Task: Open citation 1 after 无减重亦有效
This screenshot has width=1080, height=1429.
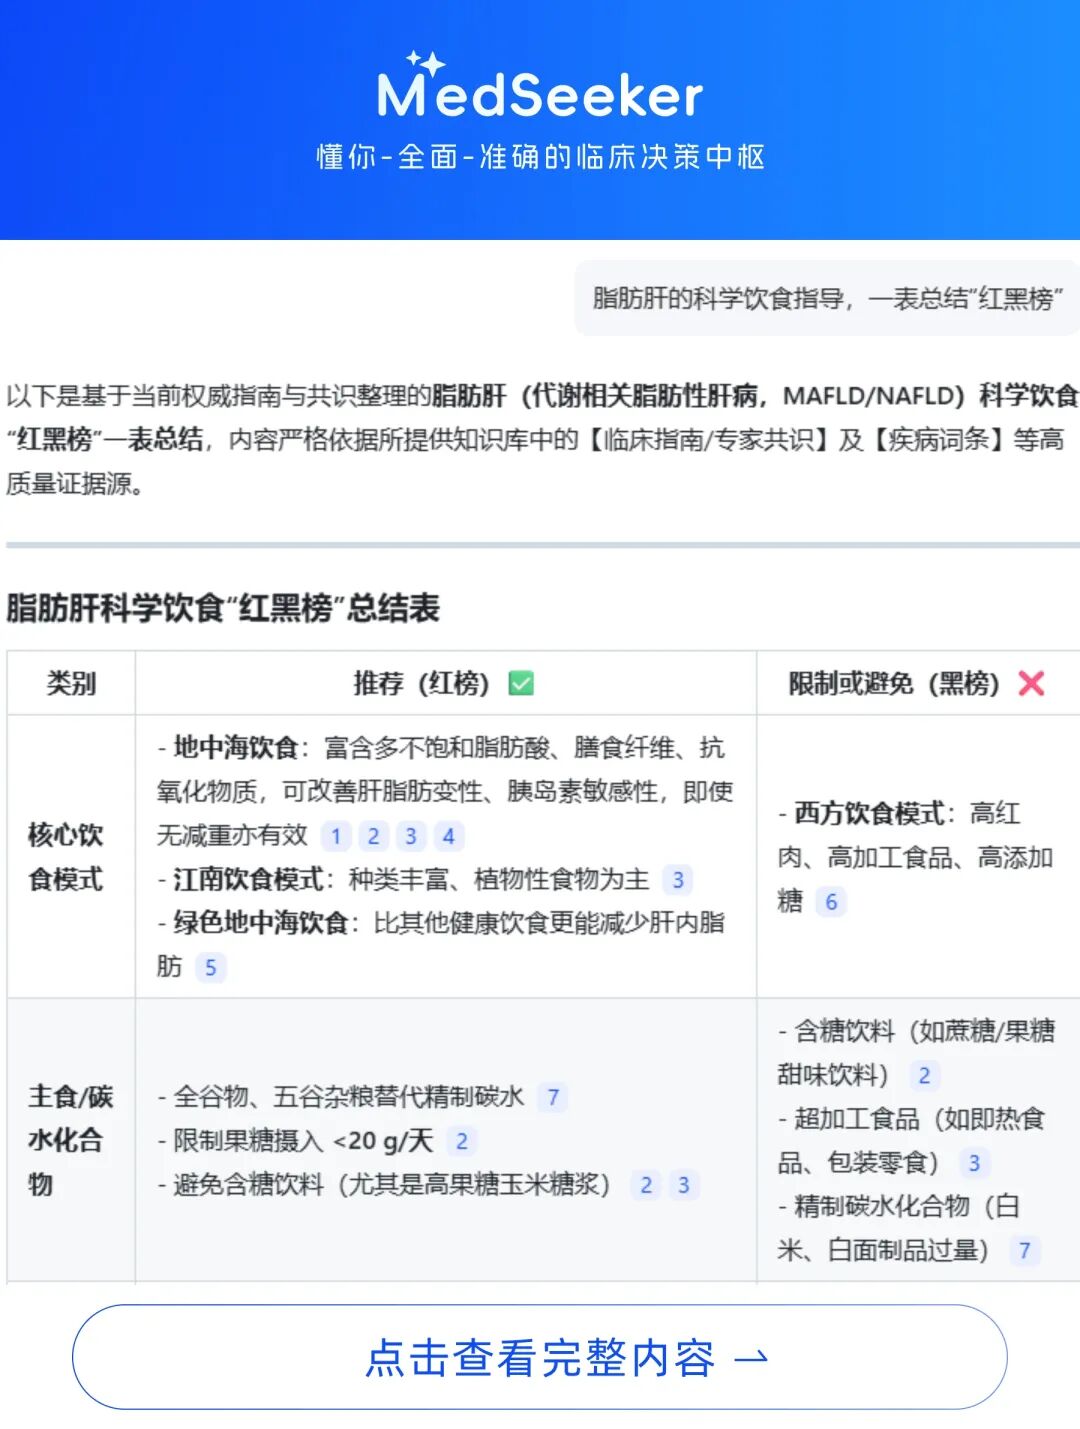Action: tap(336, 836)
